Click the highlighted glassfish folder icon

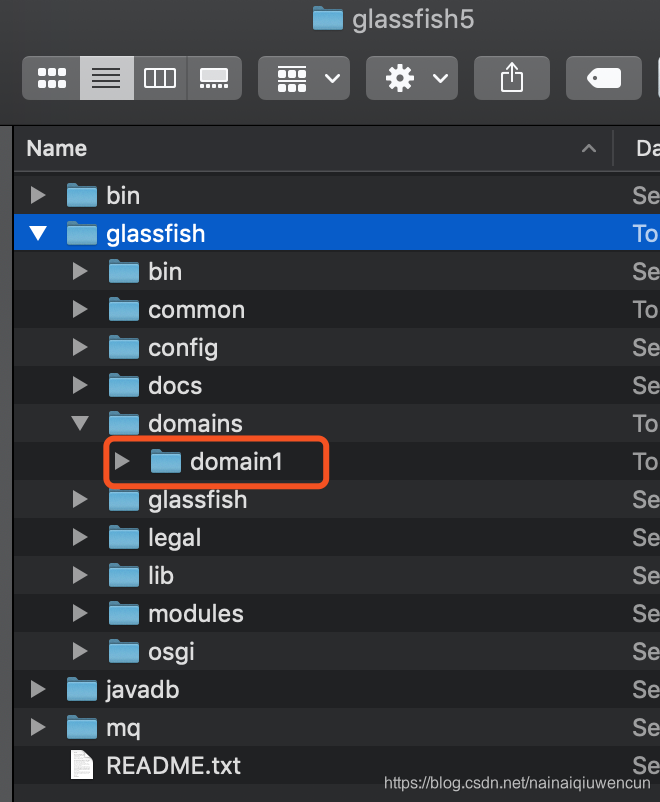coord(82,233)
